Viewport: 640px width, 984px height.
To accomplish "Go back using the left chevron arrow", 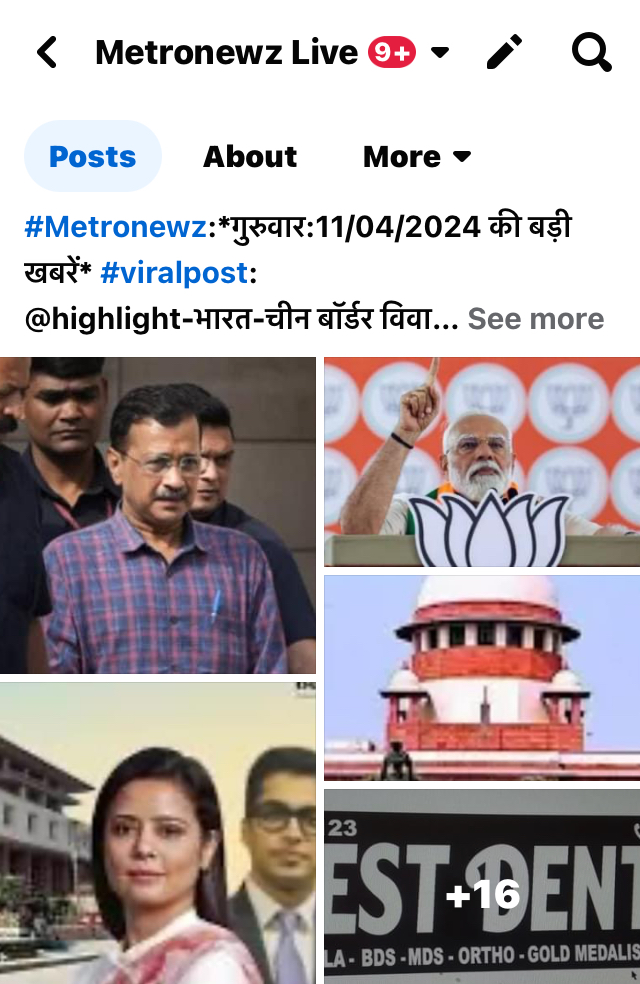I will [47, 52].
